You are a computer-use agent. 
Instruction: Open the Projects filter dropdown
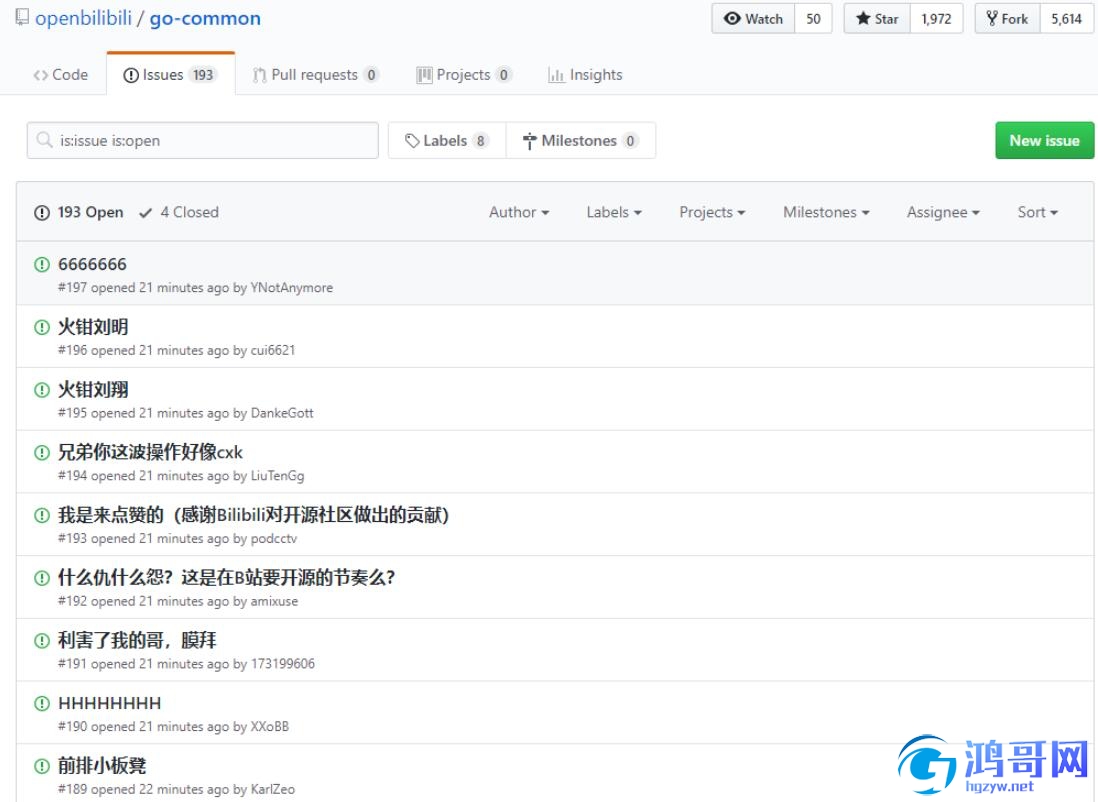(712, 212)
